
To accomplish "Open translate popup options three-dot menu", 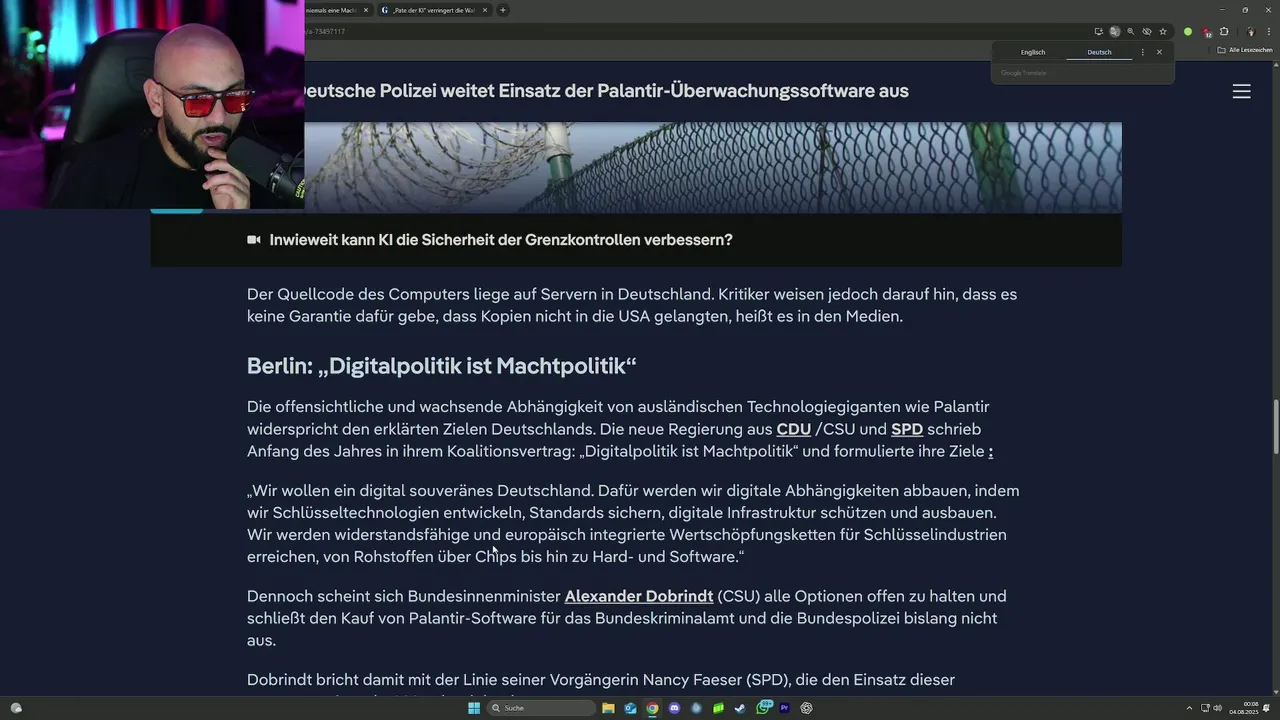I will (x=1143, y=52).
